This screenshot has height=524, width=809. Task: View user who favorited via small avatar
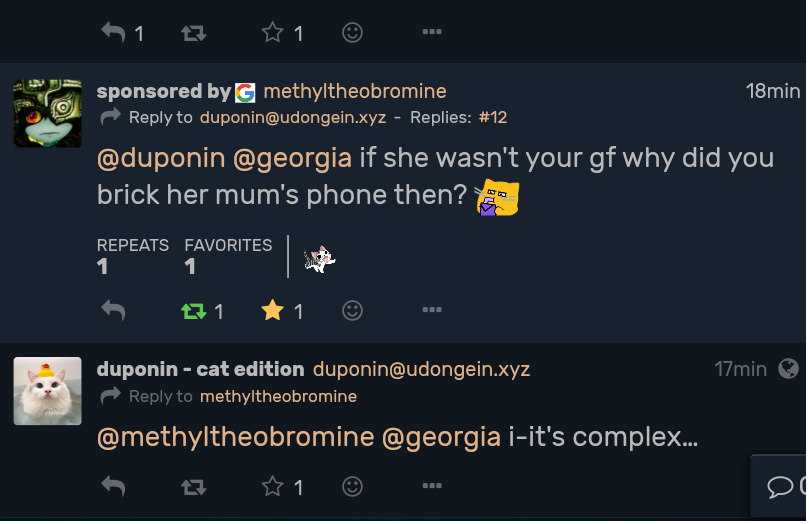coord(319,258)
